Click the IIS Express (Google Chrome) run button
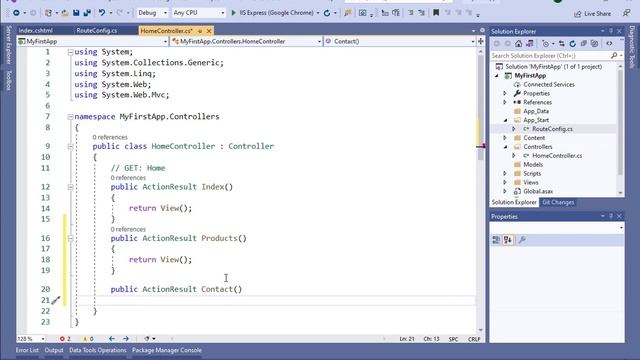 point(275,13)
